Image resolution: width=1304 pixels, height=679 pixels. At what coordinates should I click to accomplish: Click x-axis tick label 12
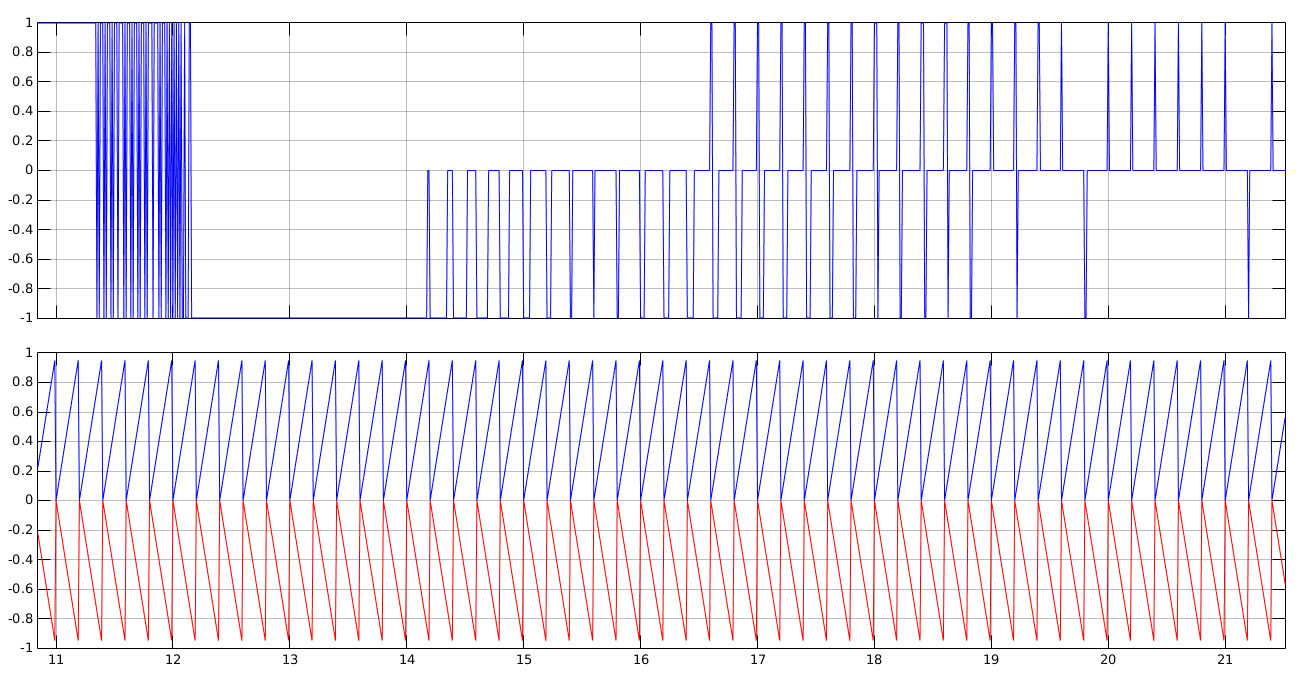[173, 661]
